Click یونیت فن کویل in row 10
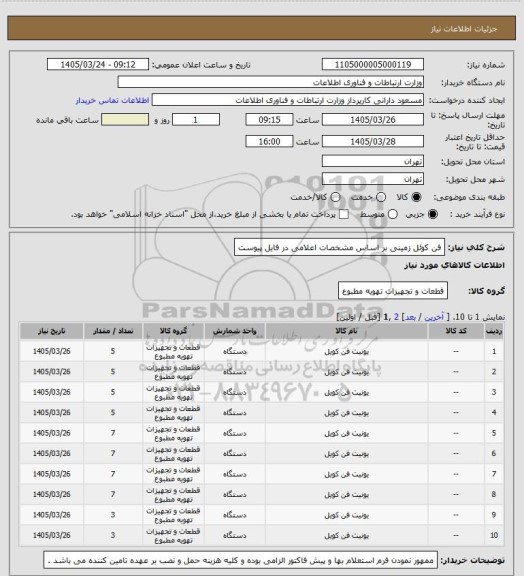This screenshot has width=524, height=576. (346, 536)
